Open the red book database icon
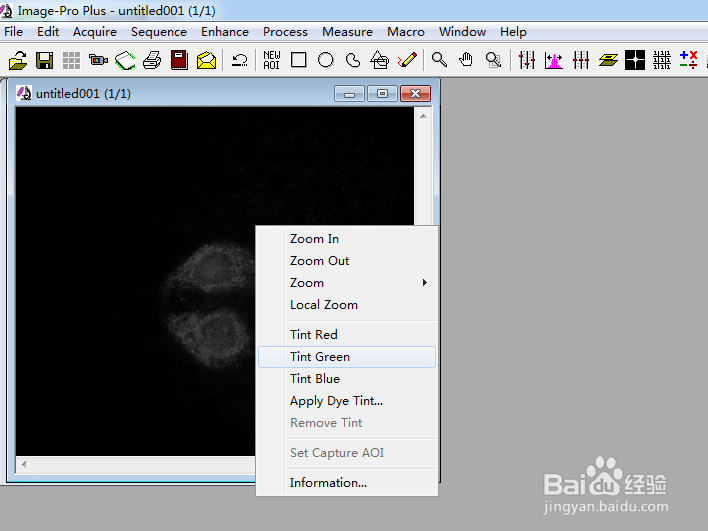The height and width of the screenshot is (531, 708). pos(179,60)
